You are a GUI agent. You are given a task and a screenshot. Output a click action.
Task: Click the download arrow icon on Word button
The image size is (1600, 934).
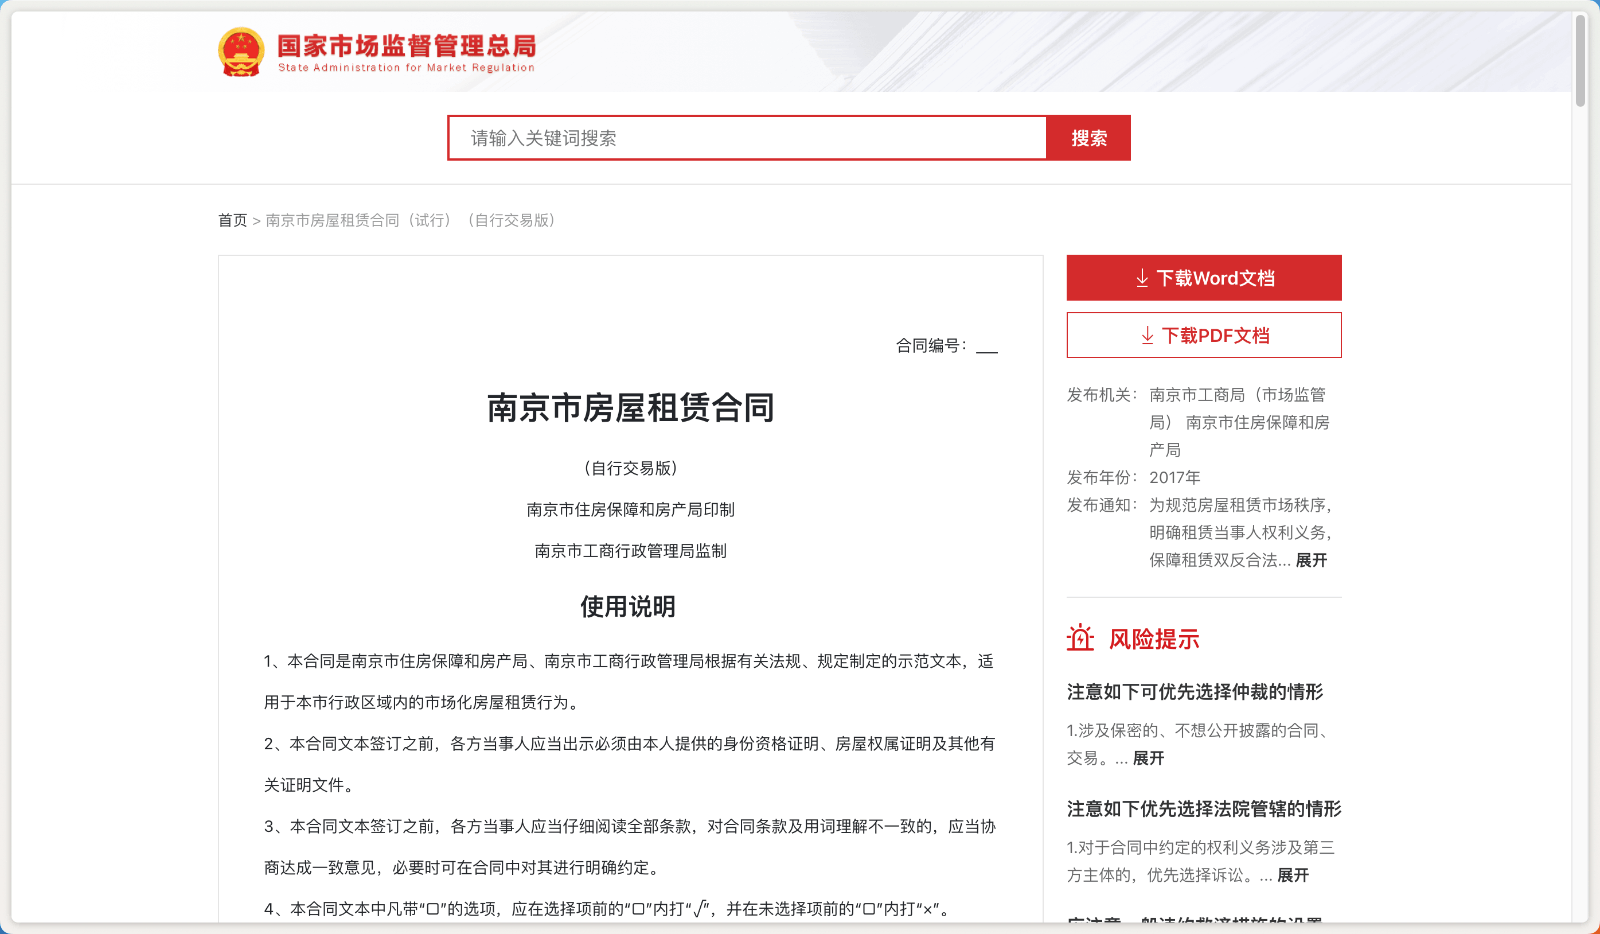(x=1141, y=278)
